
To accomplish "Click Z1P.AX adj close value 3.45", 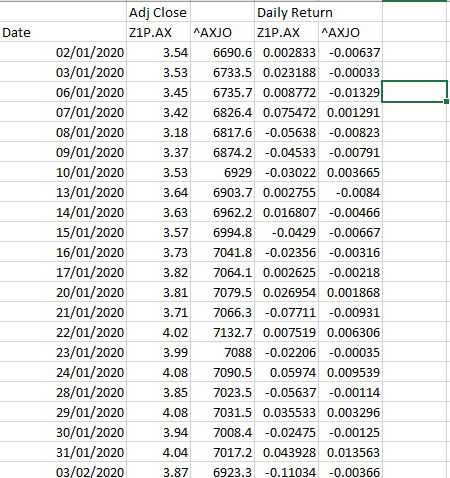I will pos(158,92).
